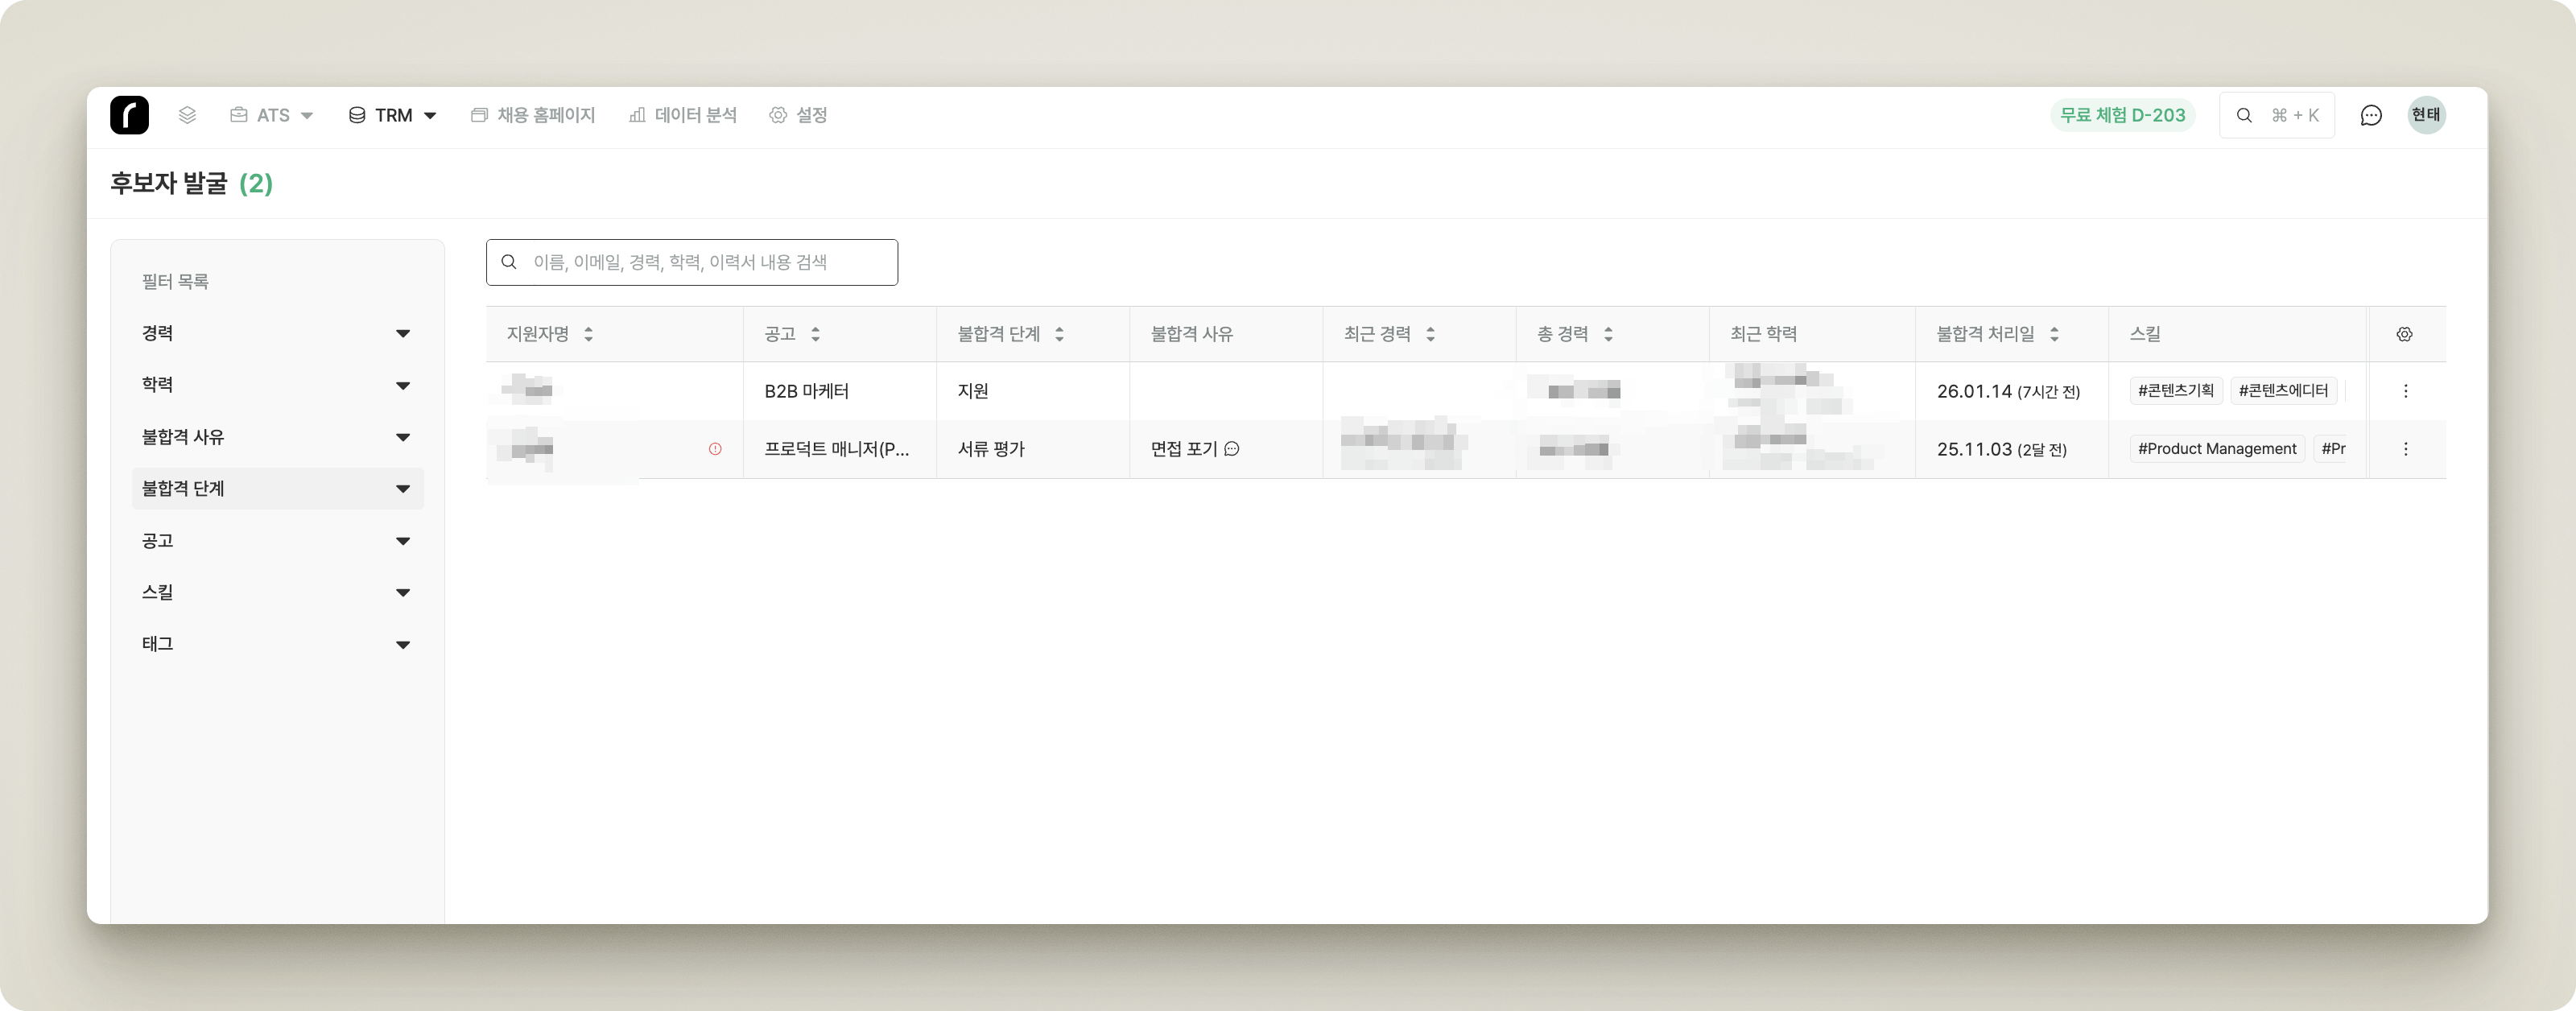Open the chat messages icon
Viewport: 2576px width, 1011px height.
click(2370, 115)
